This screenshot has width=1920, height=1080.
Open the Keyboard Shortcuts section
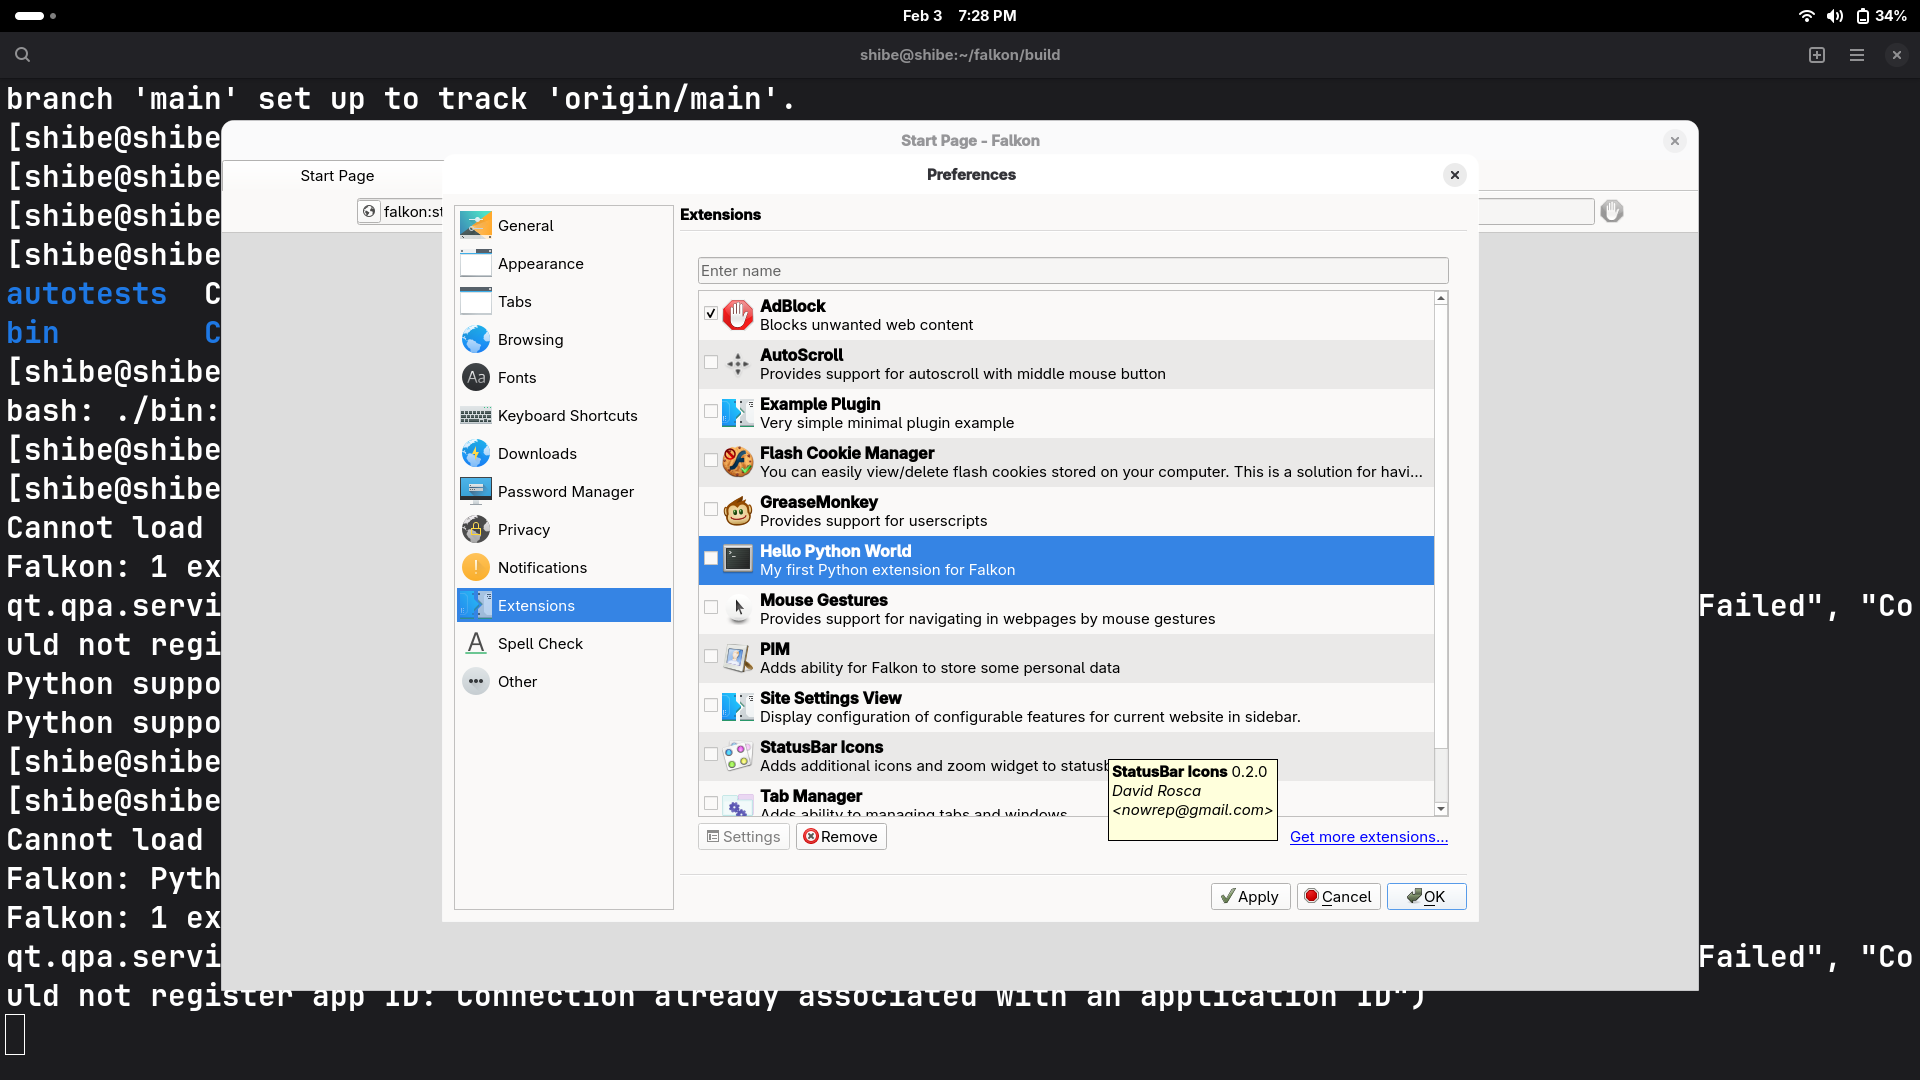coord(567,415)
